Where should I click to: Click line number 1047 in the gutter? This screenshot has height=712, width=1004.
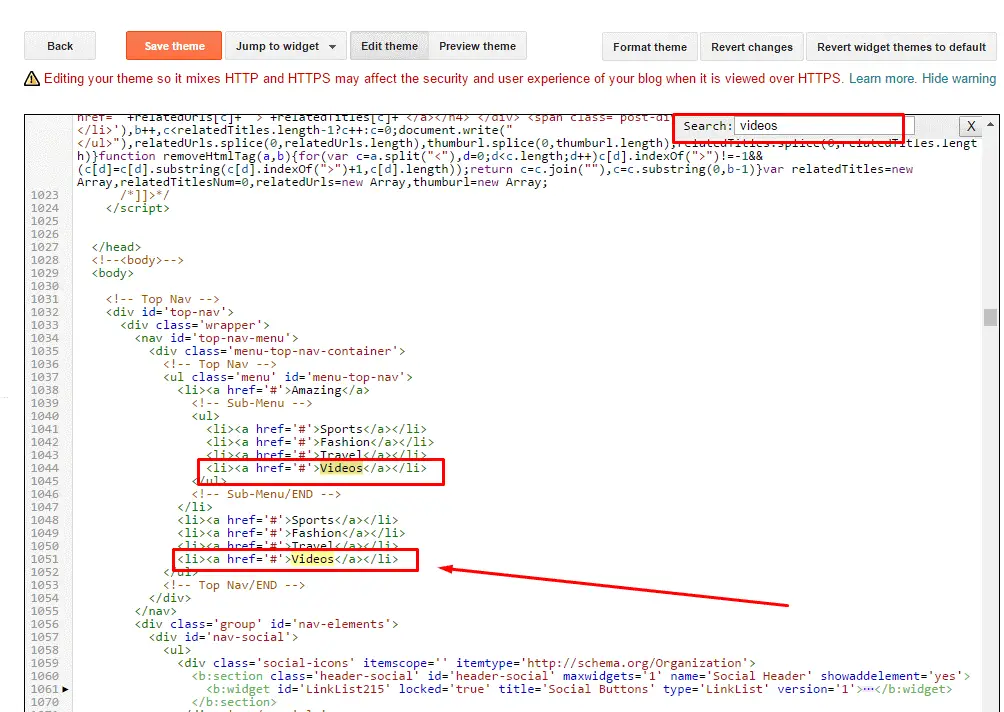44,507
